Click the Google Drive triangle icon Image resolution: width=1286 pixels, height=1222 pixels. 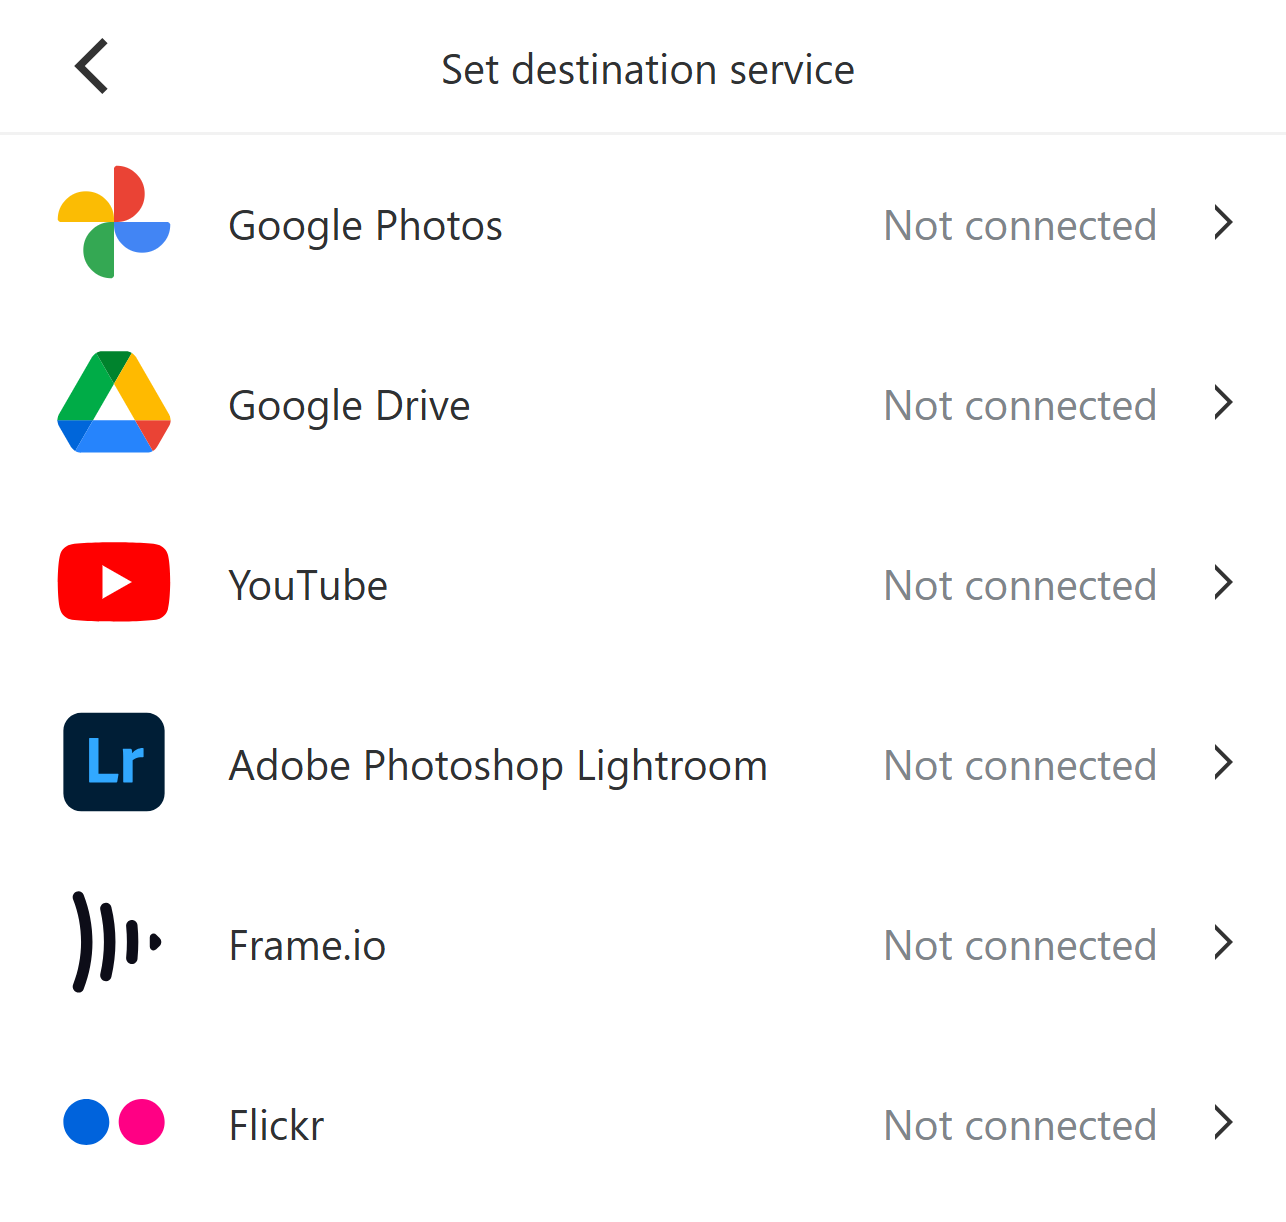click(114, 402)
